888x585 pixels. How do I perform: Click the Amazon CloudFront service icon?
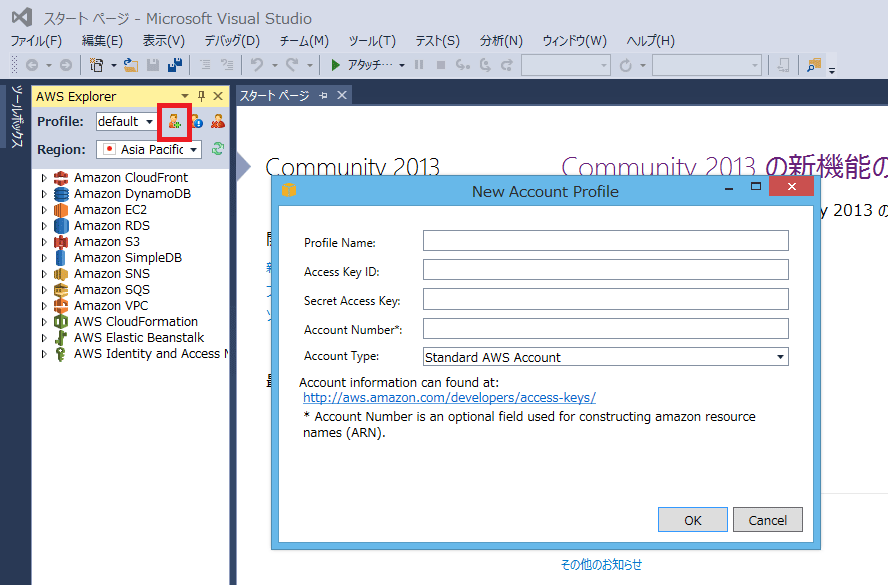click(x=61, y=178)
